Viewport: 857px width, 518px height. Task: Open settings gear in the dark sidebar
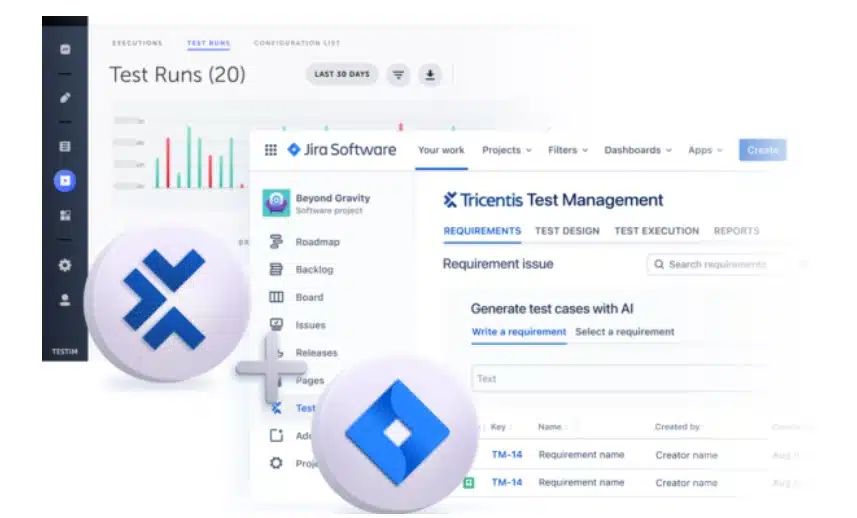click(65, 265)
